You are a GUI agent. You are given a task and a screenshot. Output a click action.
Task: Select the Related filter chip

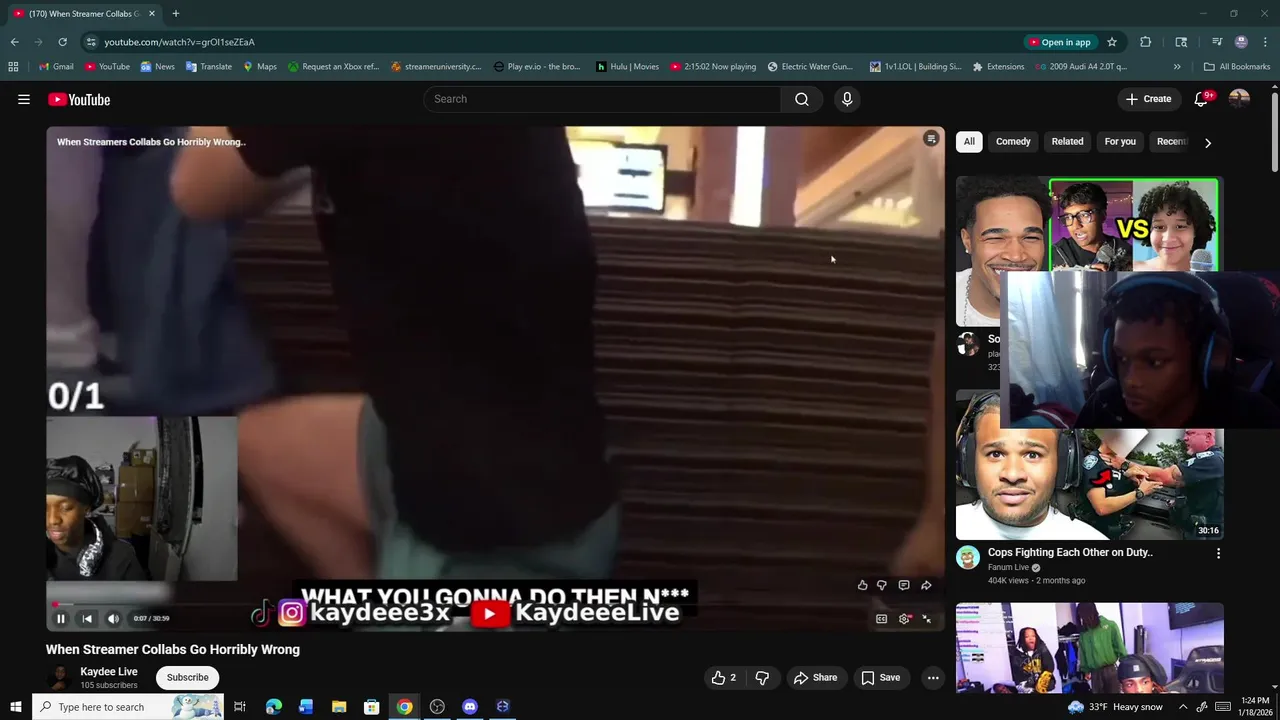(x=1067, y=142)
